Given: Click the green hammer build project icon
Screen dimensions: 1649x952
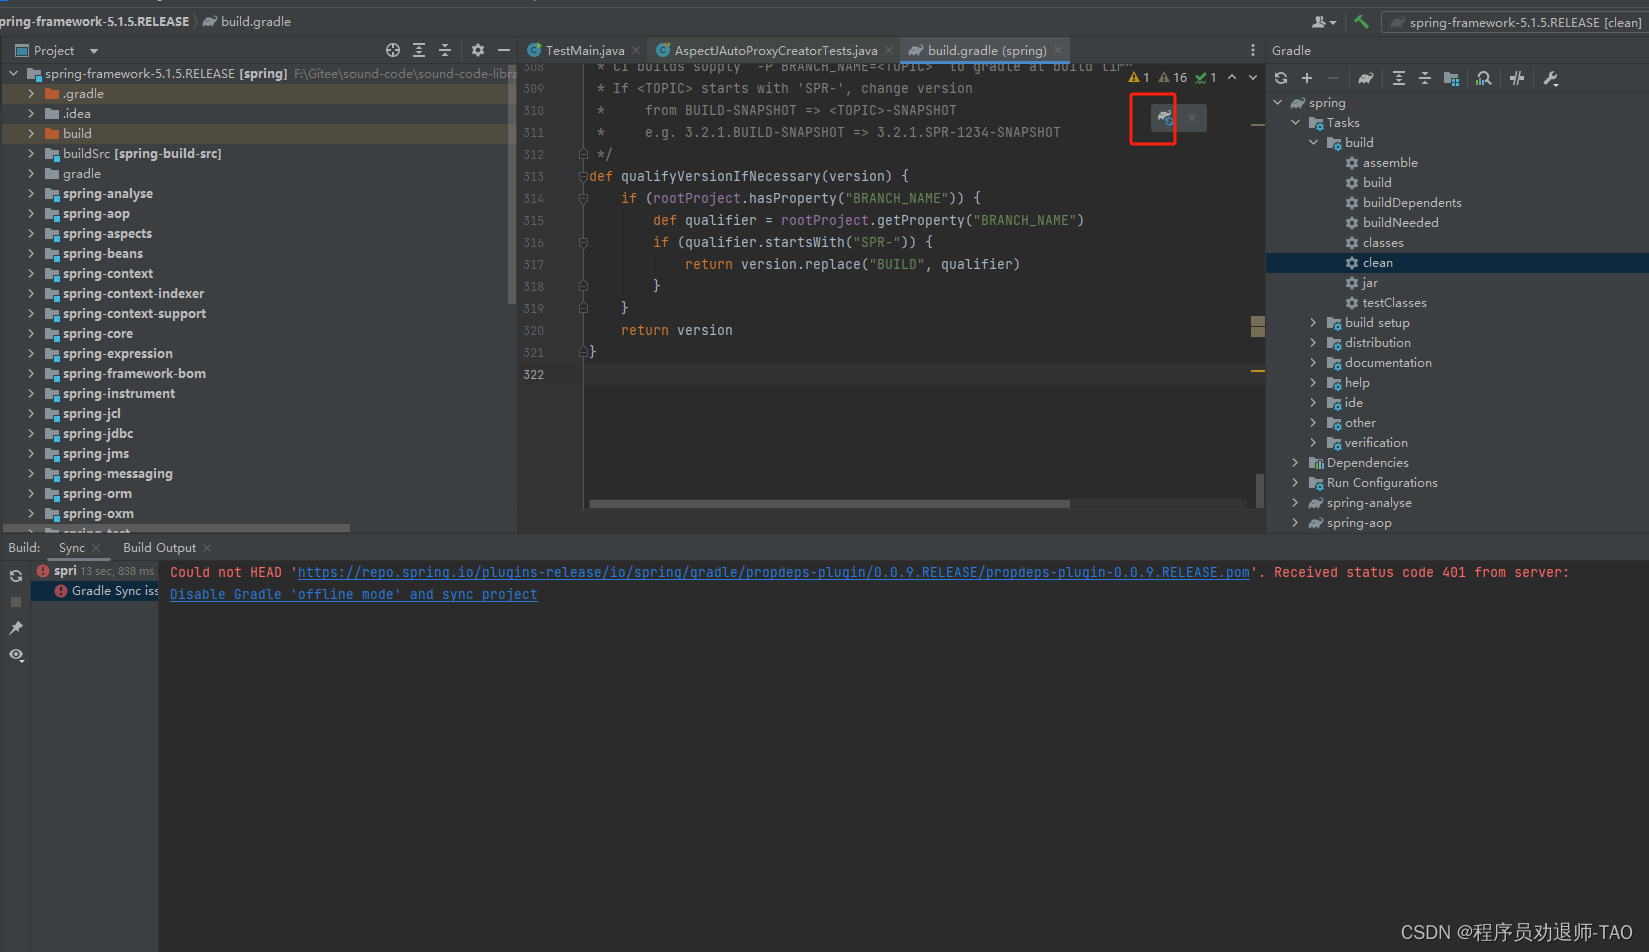Looking at the screenshot, I should (x=1362, y=21).
